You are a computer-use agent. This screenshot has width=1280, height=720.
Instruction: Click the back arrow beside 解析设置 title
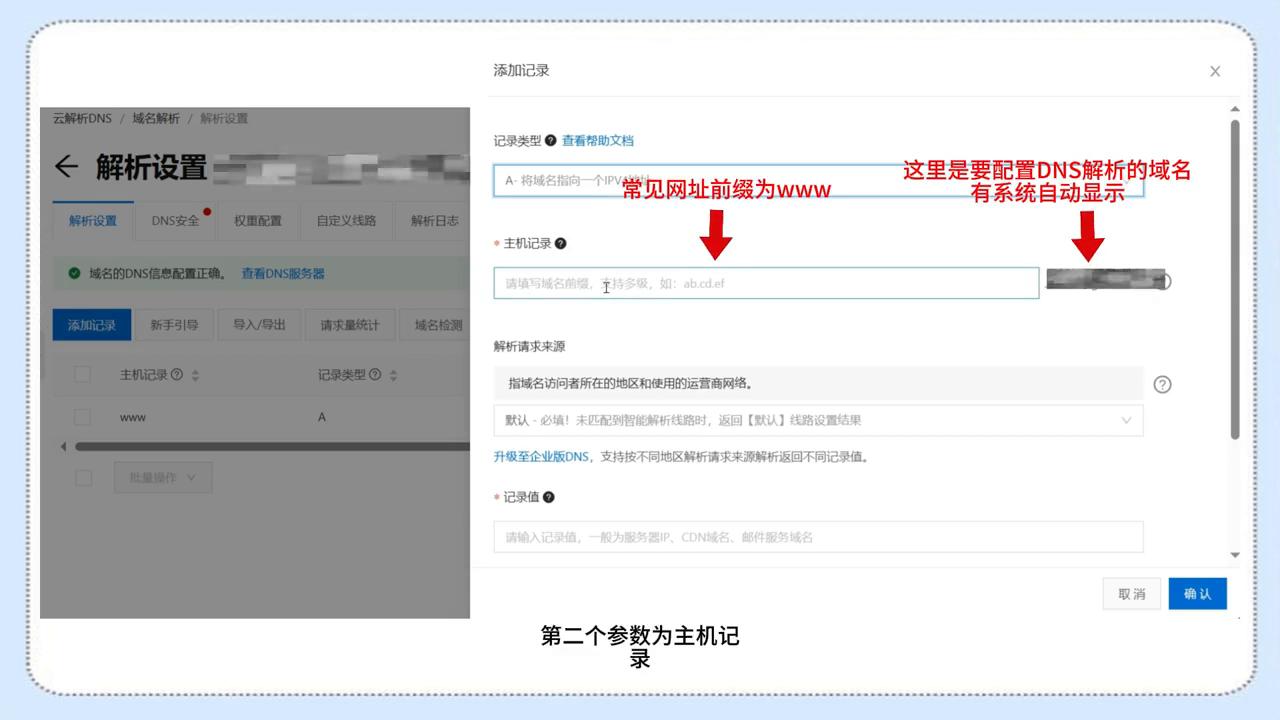tap(65, 167)
